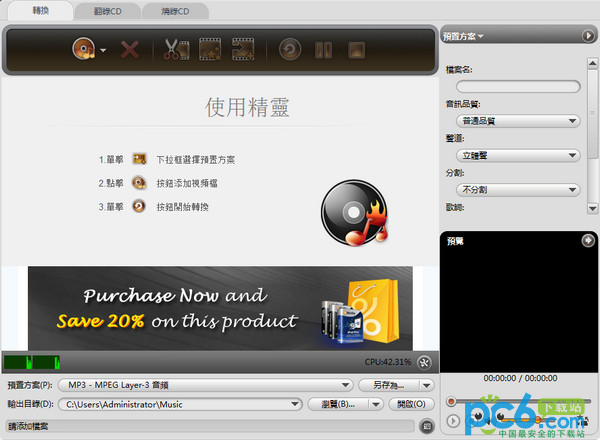Click the red X remove icon
This screenshot has width=600, height=440.
130,50
